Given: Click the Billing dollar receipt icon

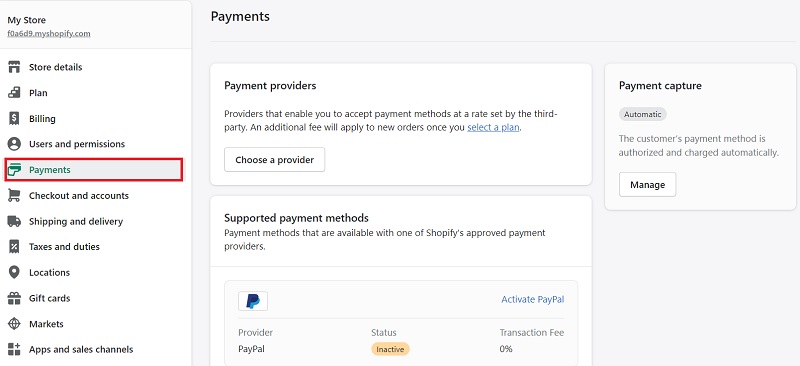Looking at the screenshot, I should click(x=14, y=118).
